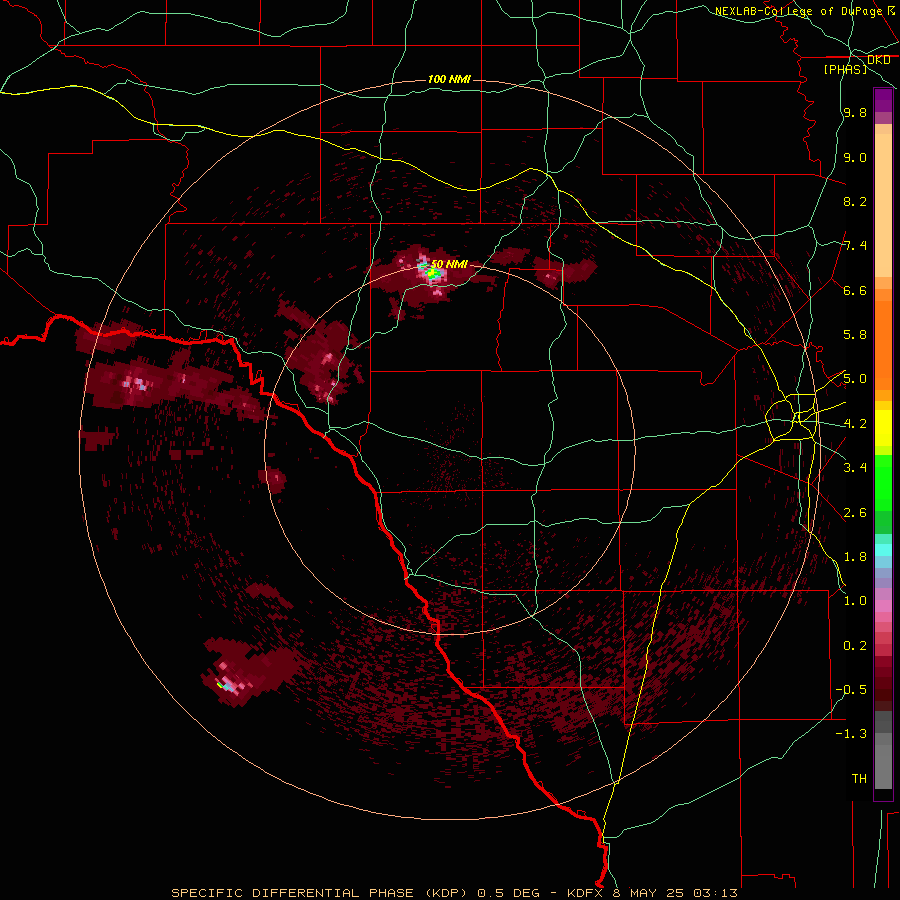Image resolution: width=900 pixels, height=900 pixels.
Task: Click the large peach segment of color bar
Action: (883, 205)
